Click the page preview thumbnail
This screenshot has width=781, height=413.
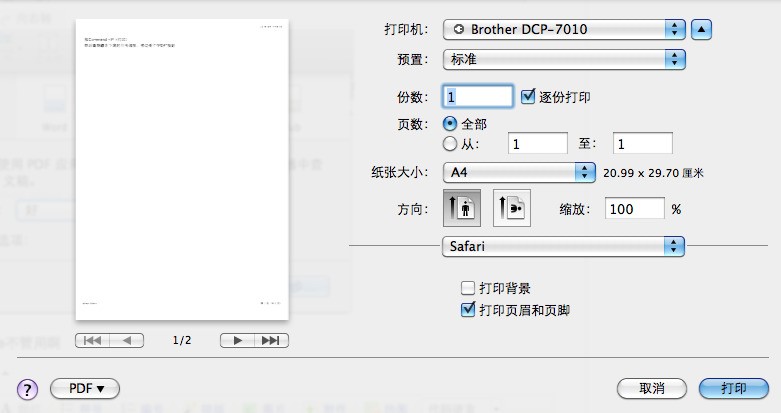[182, 169]
